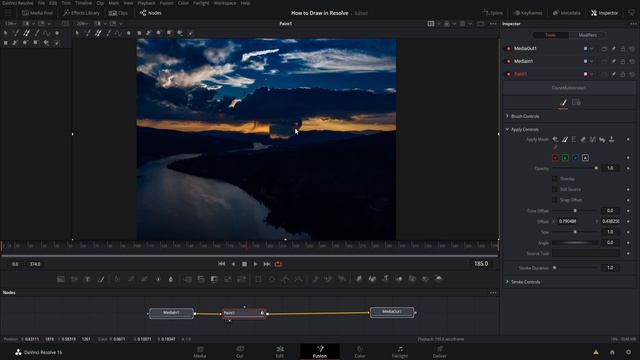Switch to Tools tab in Inspector

click(x=551, y=35)
